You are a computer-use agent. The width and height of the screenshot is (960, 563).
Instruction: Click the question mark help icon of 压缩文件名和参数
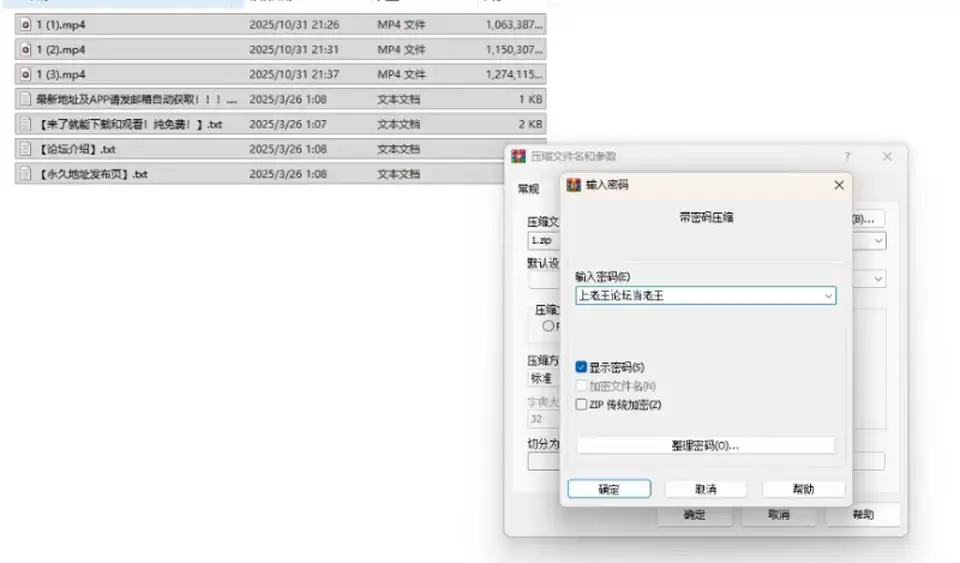847,157
